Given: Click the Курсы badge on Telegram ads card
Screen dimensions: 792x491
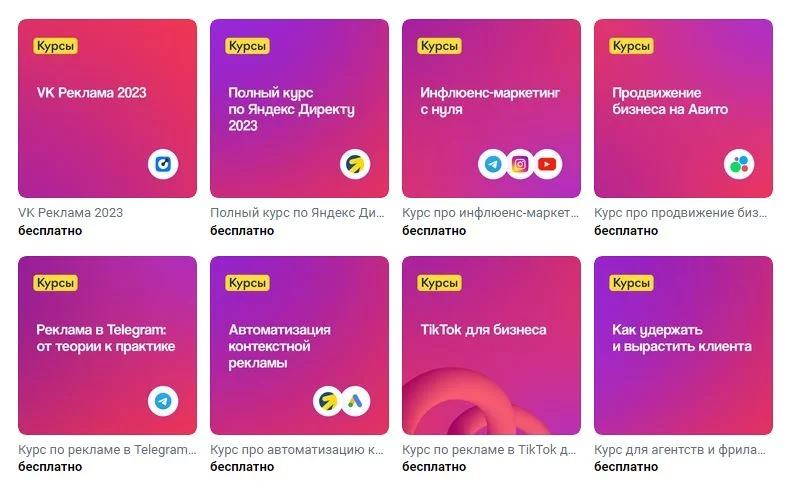Looking at the screenshot, I should pos(56,283).
